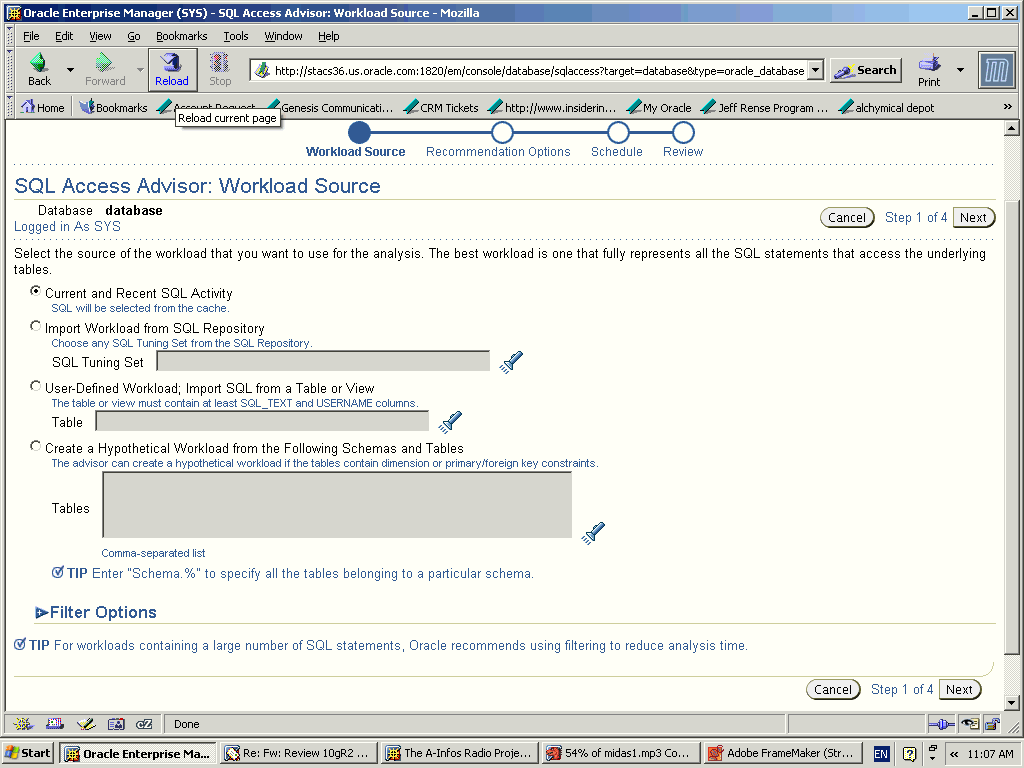Open the URL address bar dropdown
Screen dimensions: 1024x768
815,70
